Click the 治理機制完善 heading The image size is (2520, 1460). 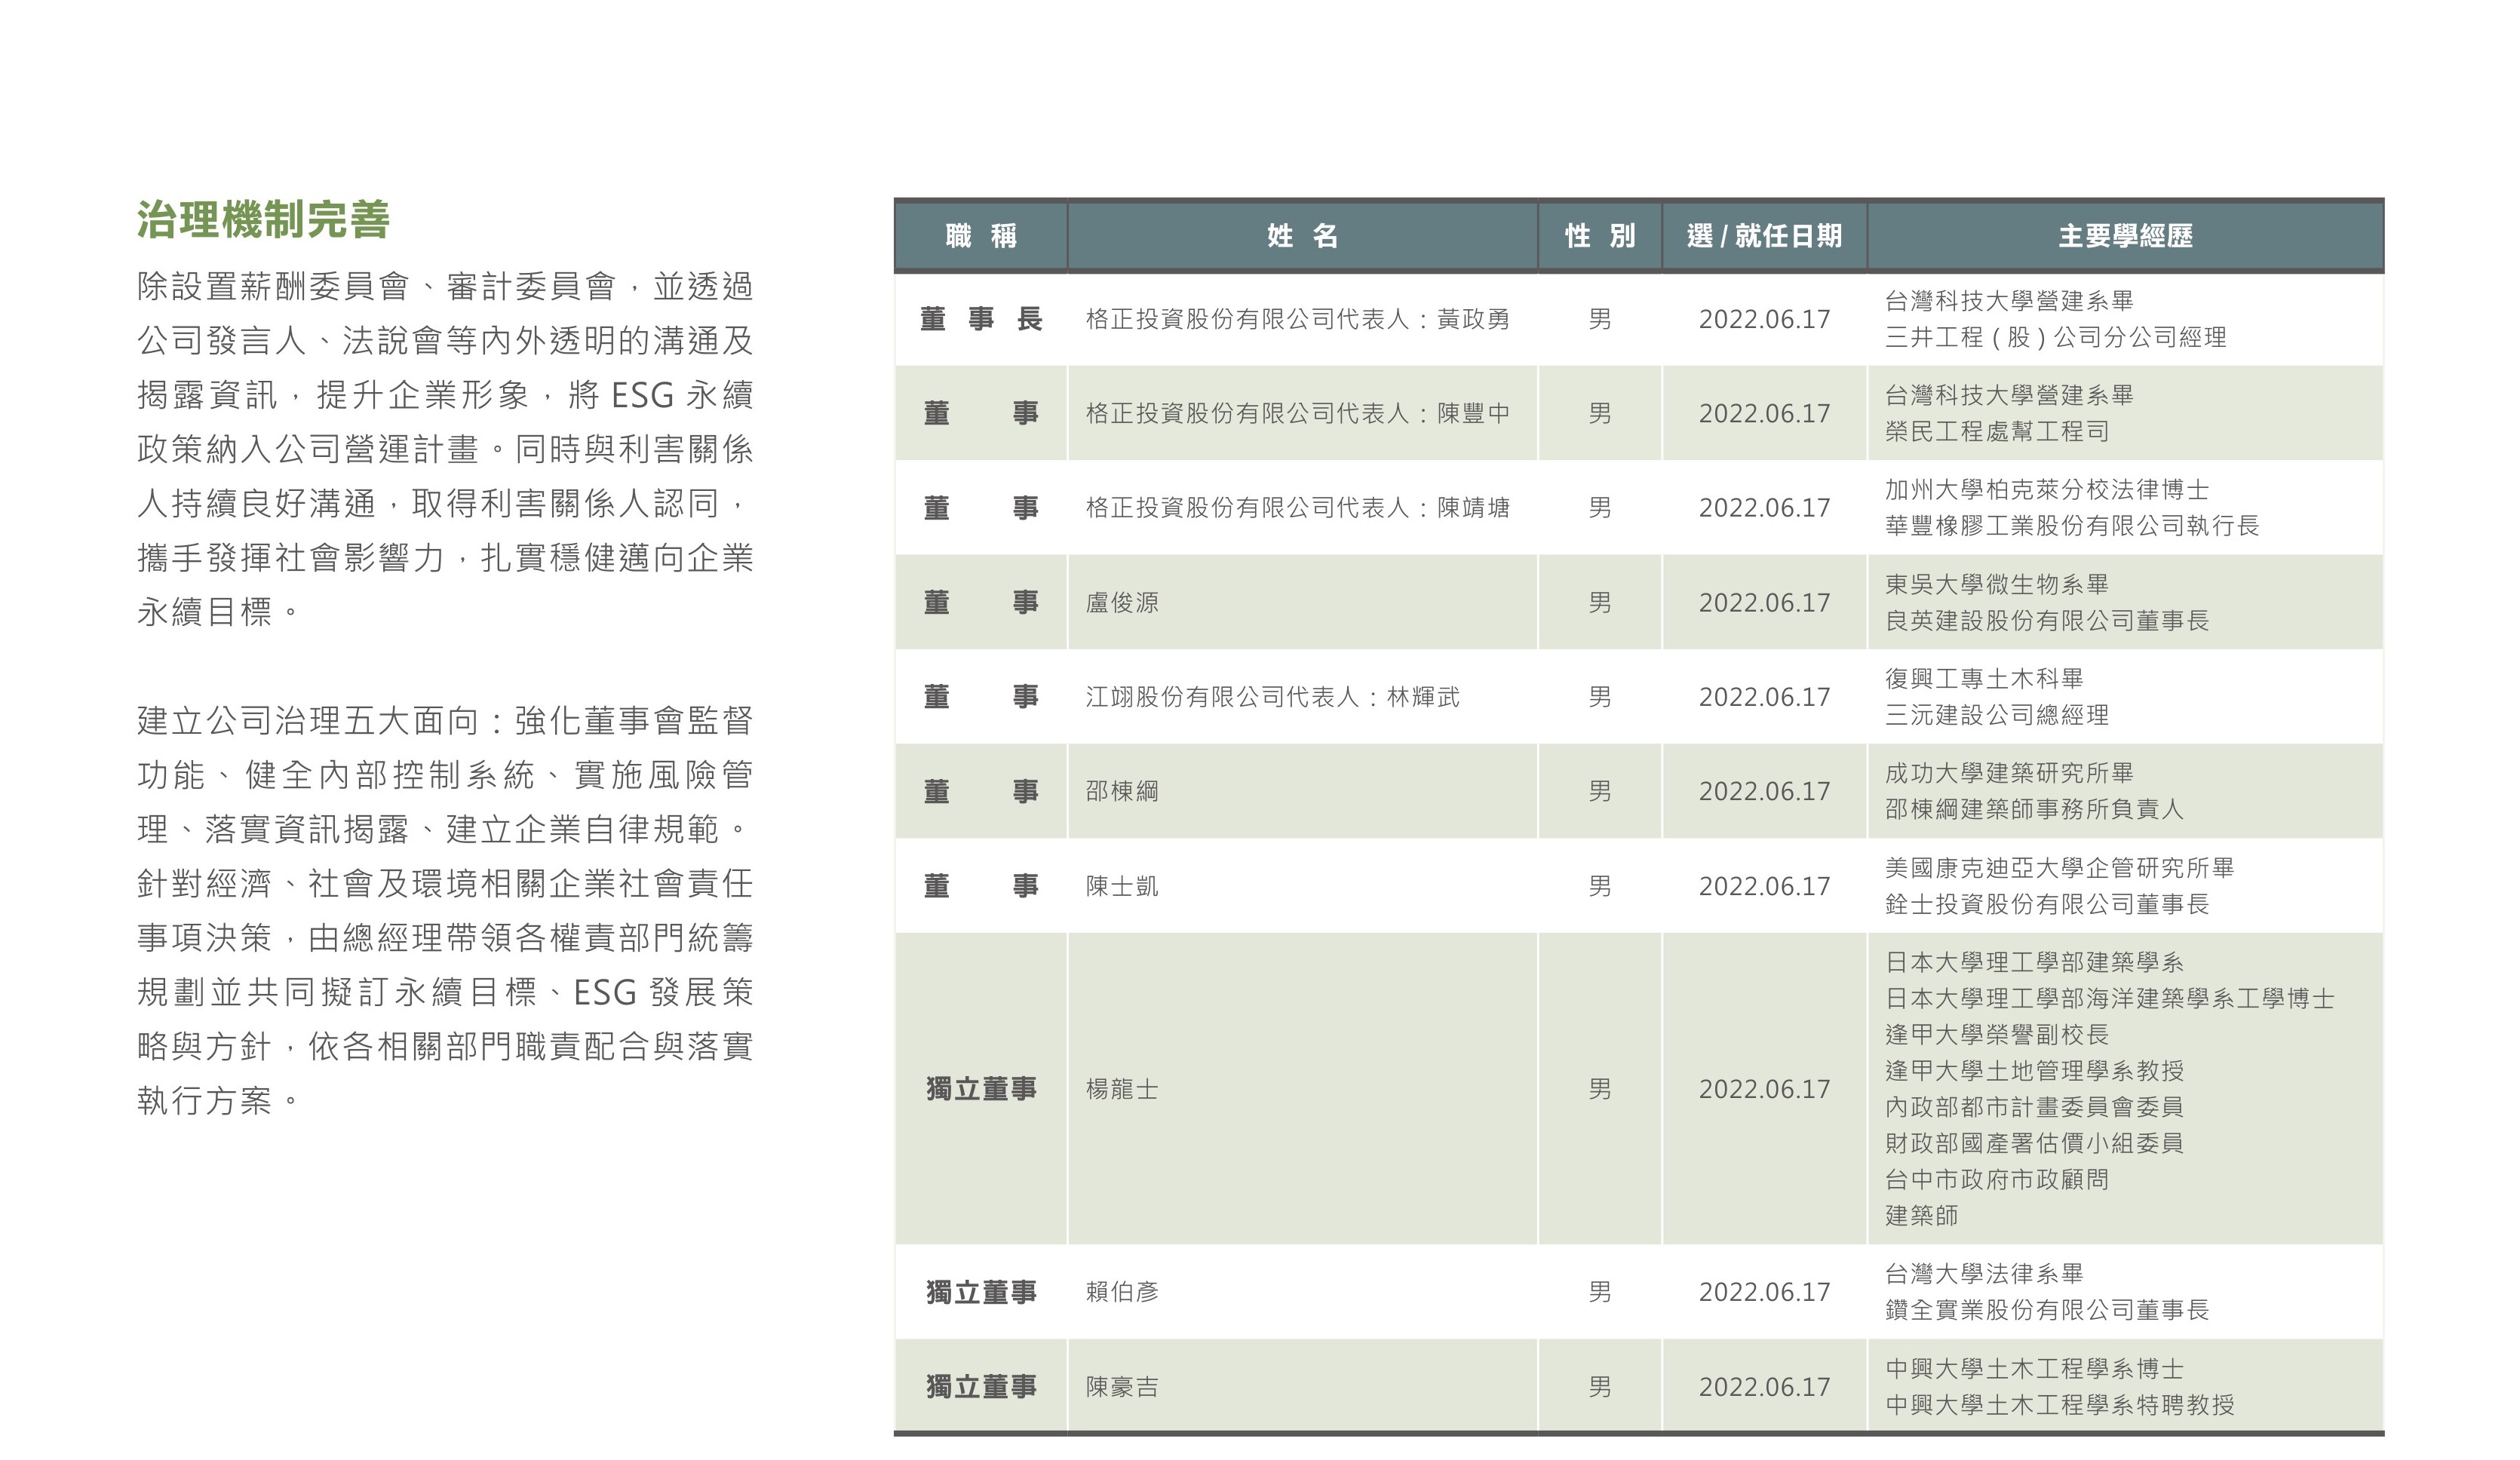263,220
